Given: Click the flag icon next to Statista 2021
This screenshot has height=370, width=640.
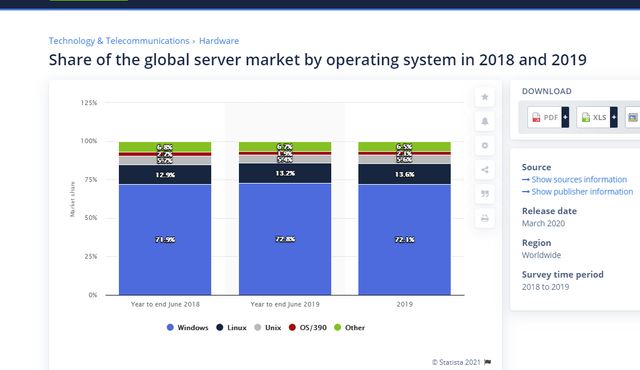Looking at the screenshot, I should (x=488, y=362).
